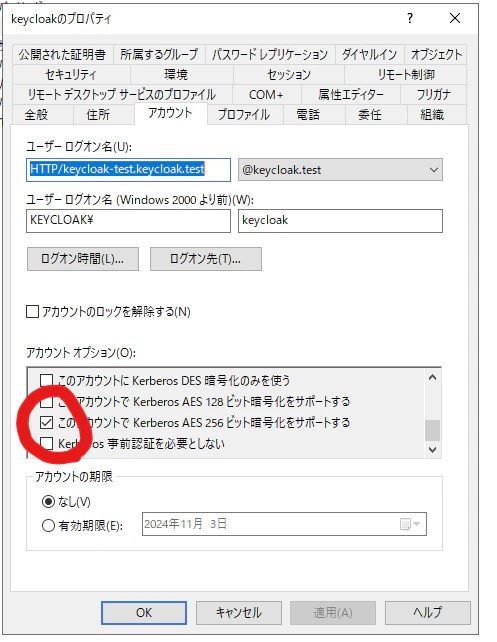Switch to the セキュリティ tab

pyautogui.click(x=71, y=75)
